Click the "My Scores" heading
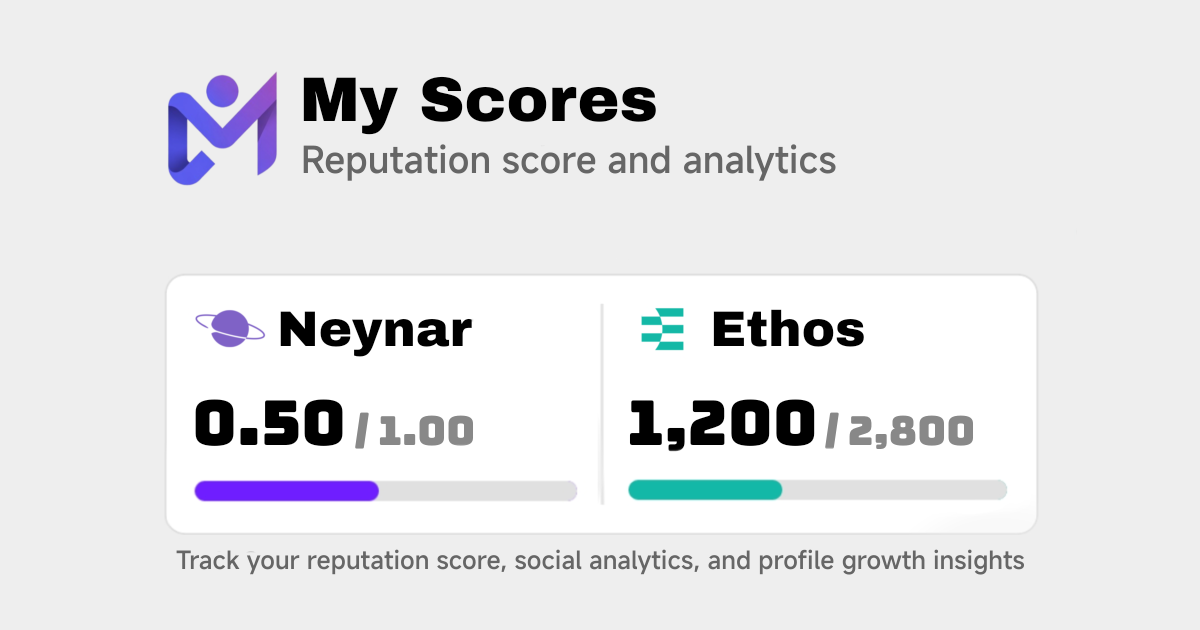This screenshot has width=1200, height=630. click(x=479, y=101)
